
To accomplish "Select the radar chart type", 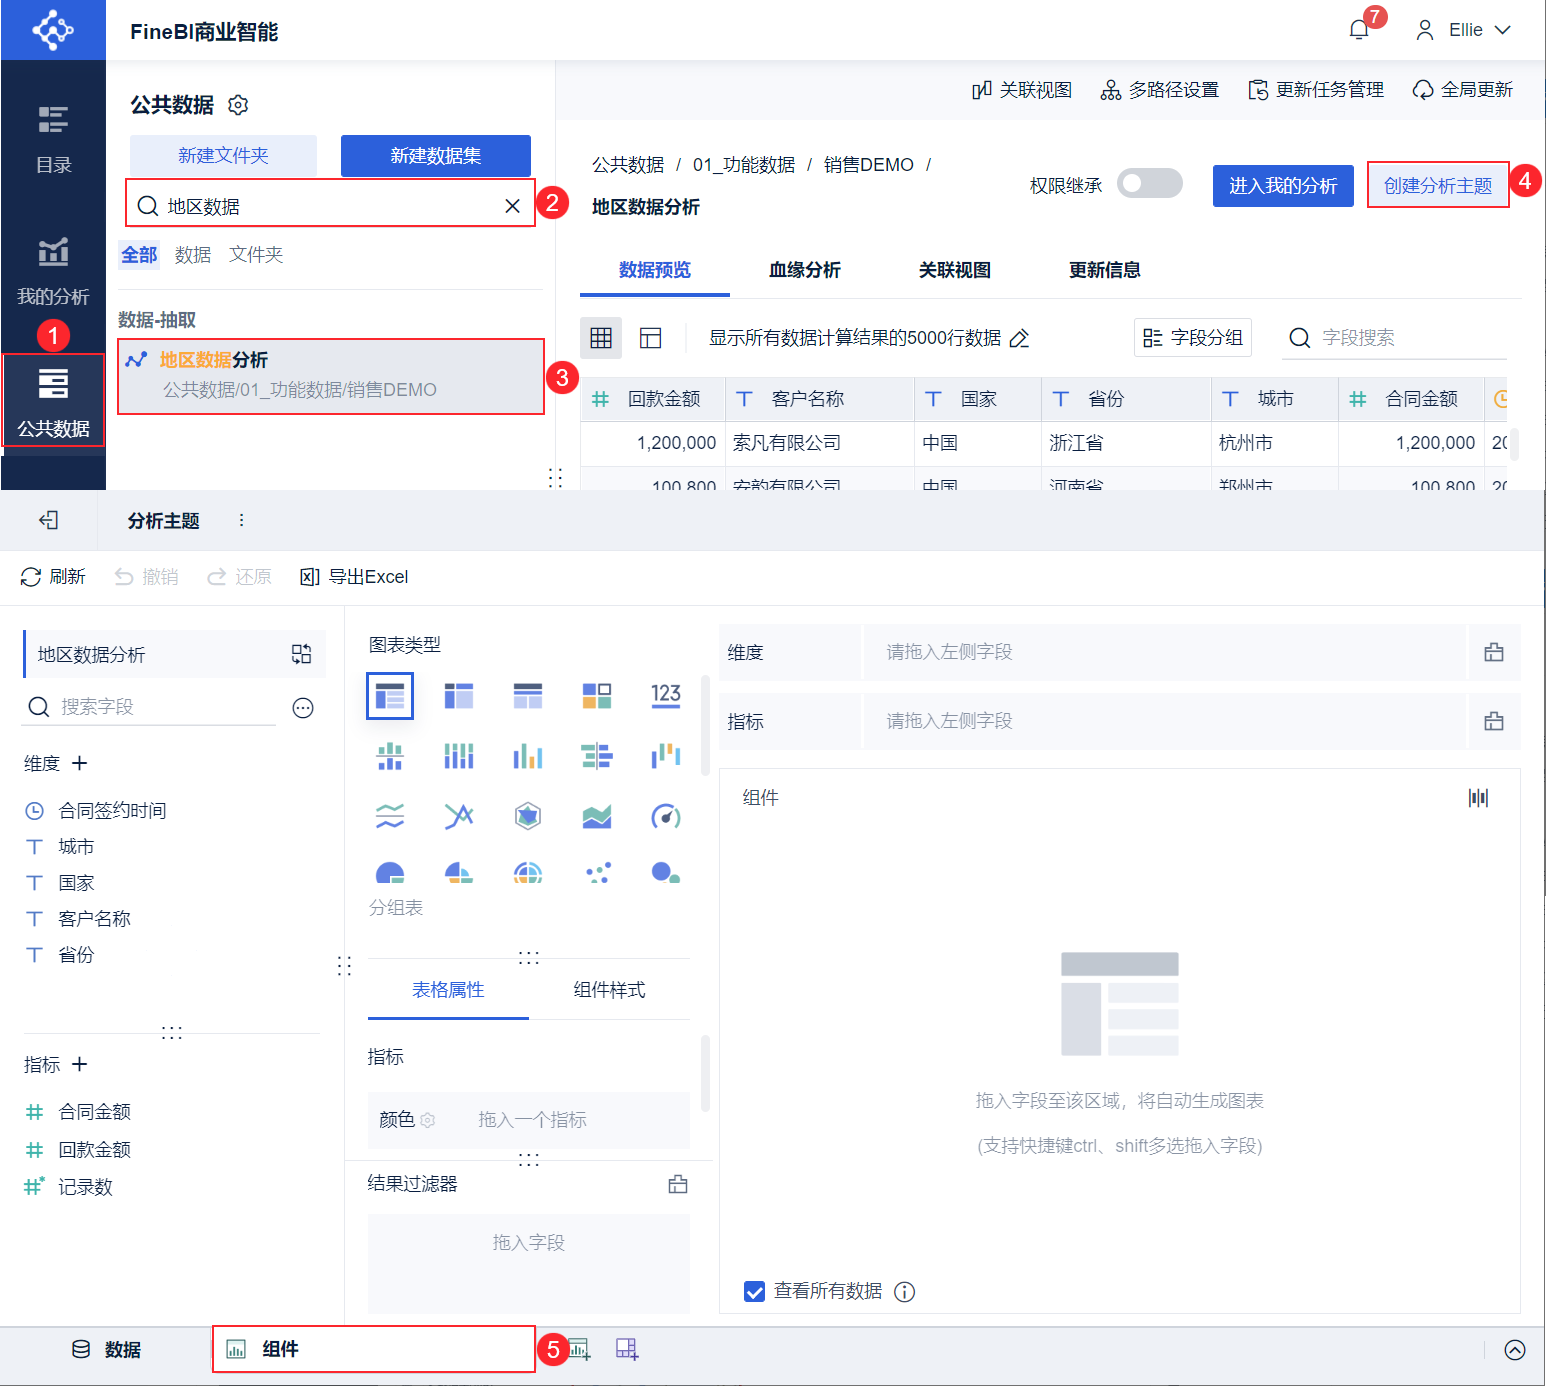I will (x=528, y=817).
